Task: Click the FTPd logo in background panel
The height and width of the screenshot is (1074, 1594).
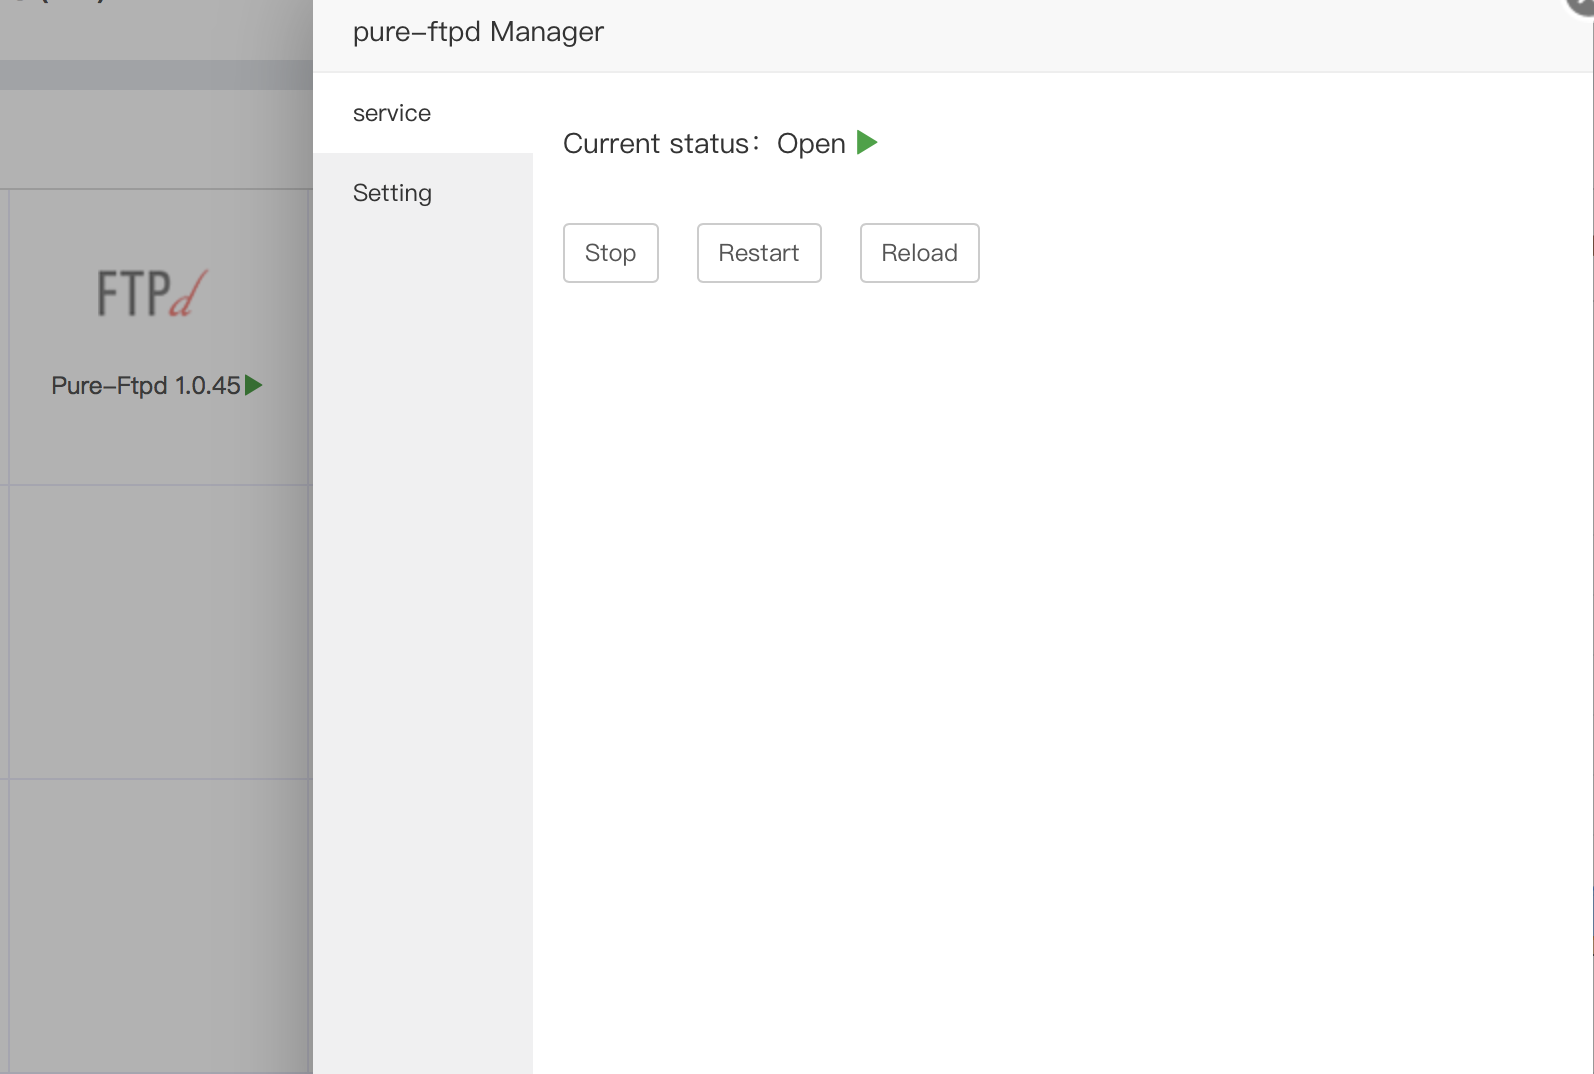Action: (x=152, y=294)
